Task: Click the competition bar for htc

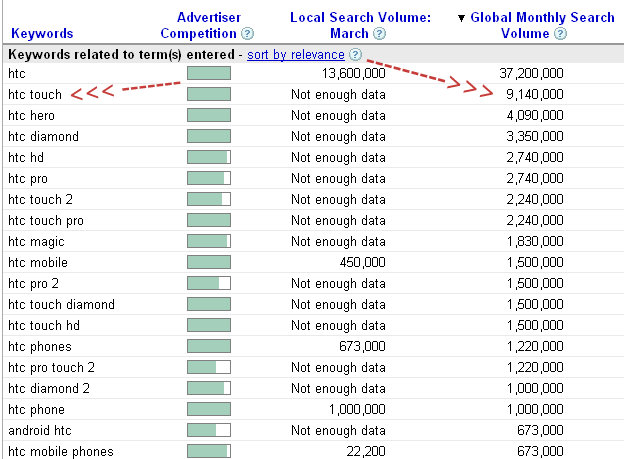Action: pos(209,73)
